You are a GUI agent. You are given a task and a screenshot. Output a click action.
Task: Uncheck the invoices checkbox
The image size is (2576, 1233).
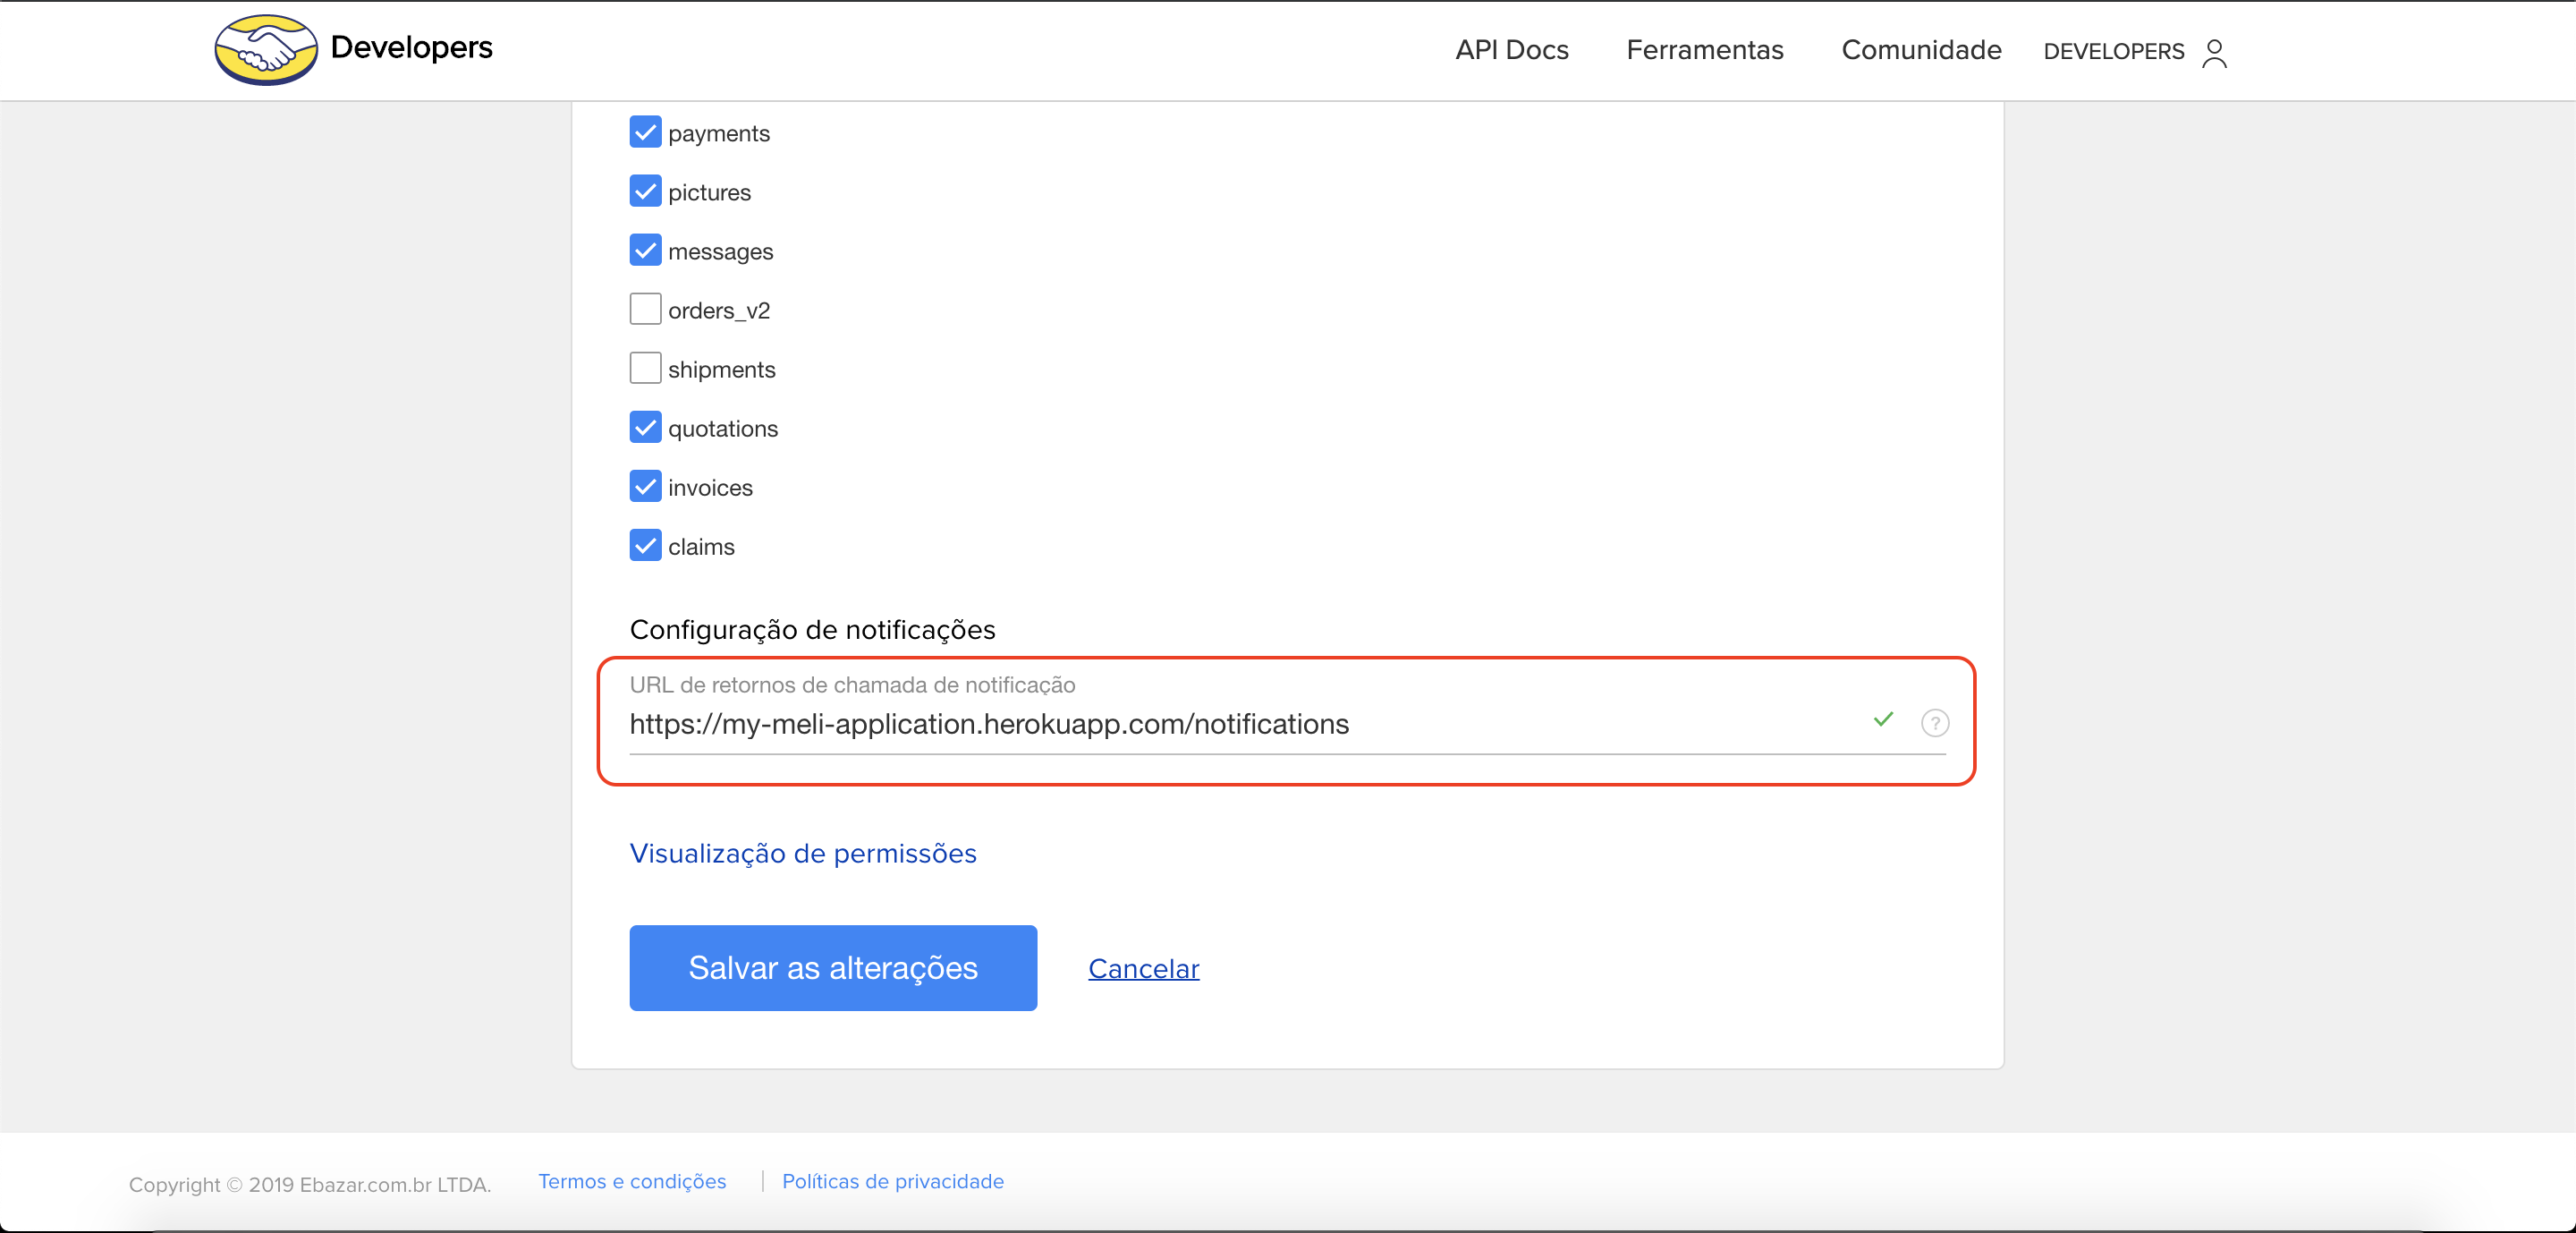pyautogui.click(x=645, y=486)
